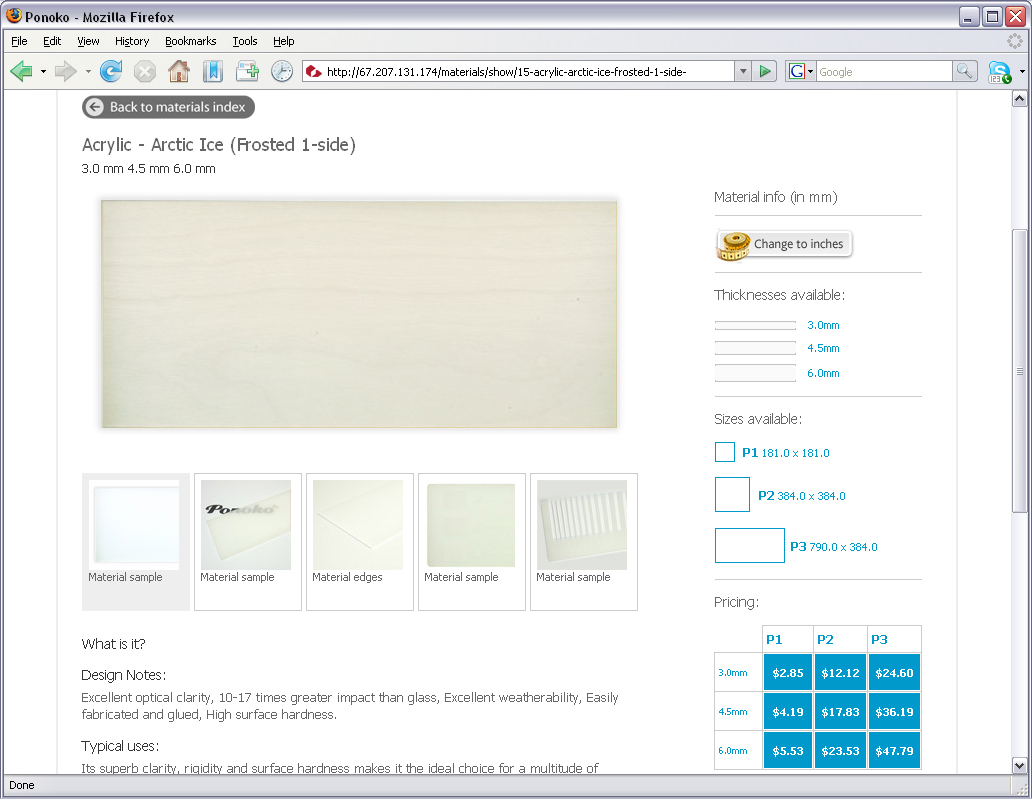Click the $23.53 price cell

click(x=840, y=750)
